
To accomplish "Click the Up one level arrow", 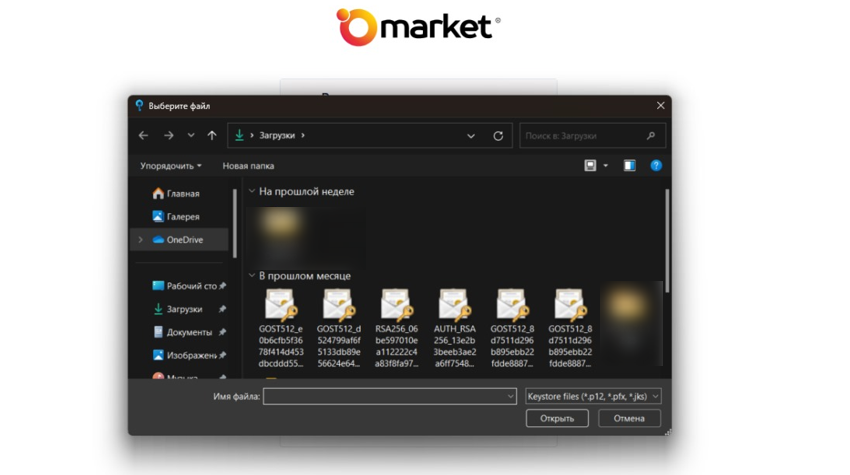I will pyautogui.click(x=212, y=136).
